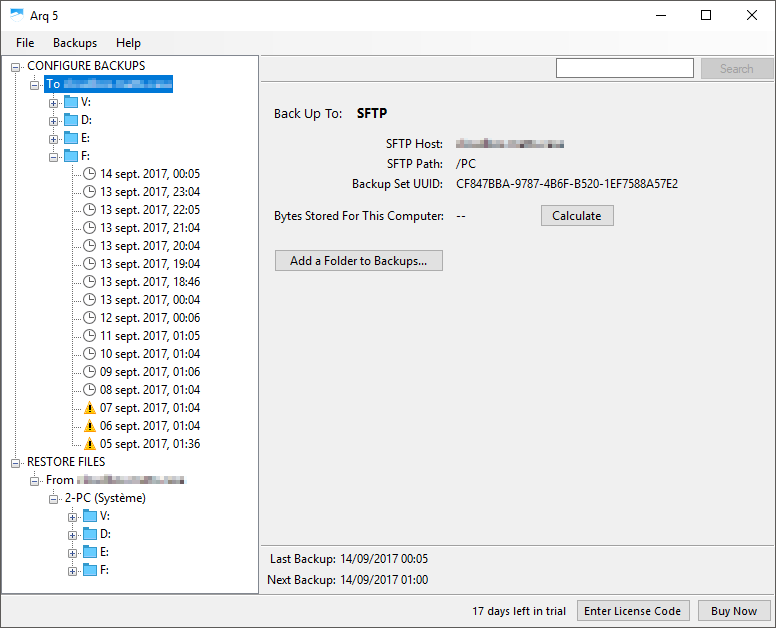Click clock icon for 12 sept. 2017, 00:06
This screenshot has width=776, height=628.
(x=89, y=318)
